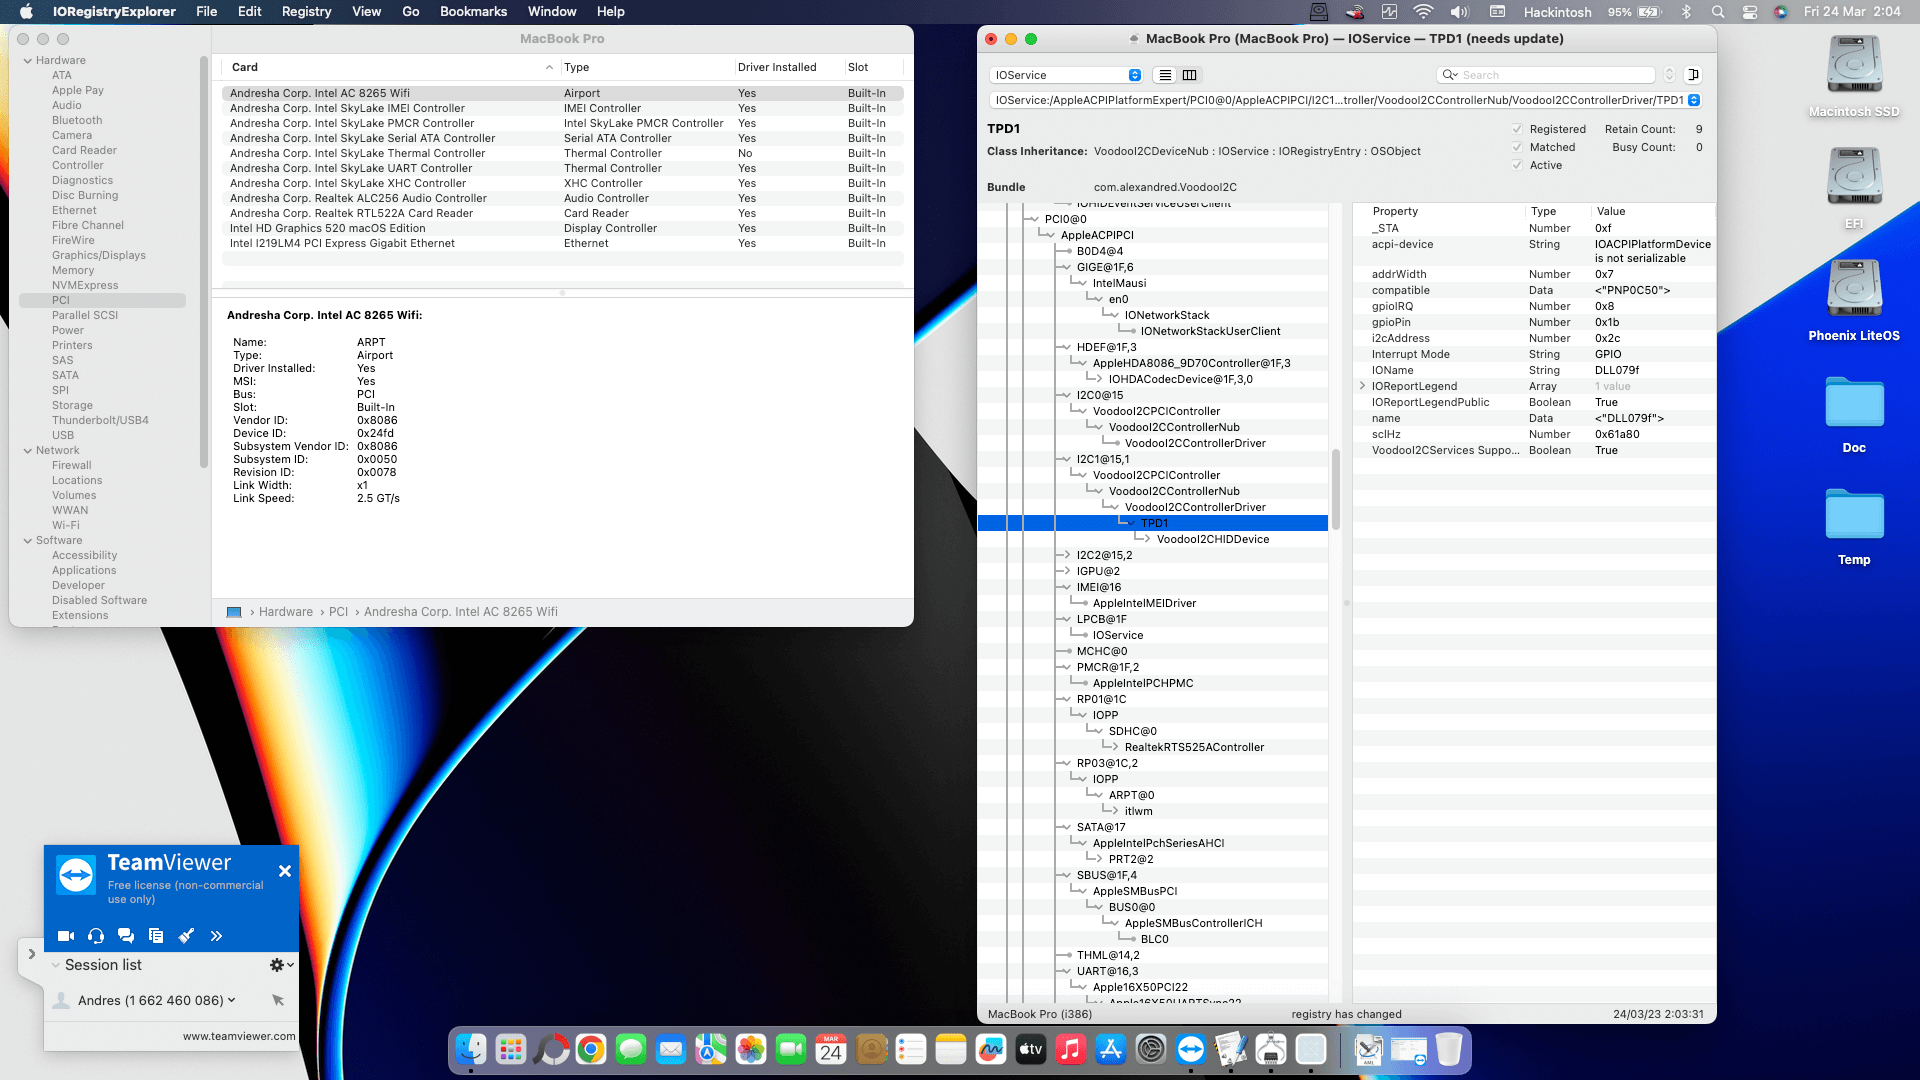Open www.teamviewer.com link
This screenshot has width=1920, height=1080.
pyautogui.click(x=239, y=1036)
